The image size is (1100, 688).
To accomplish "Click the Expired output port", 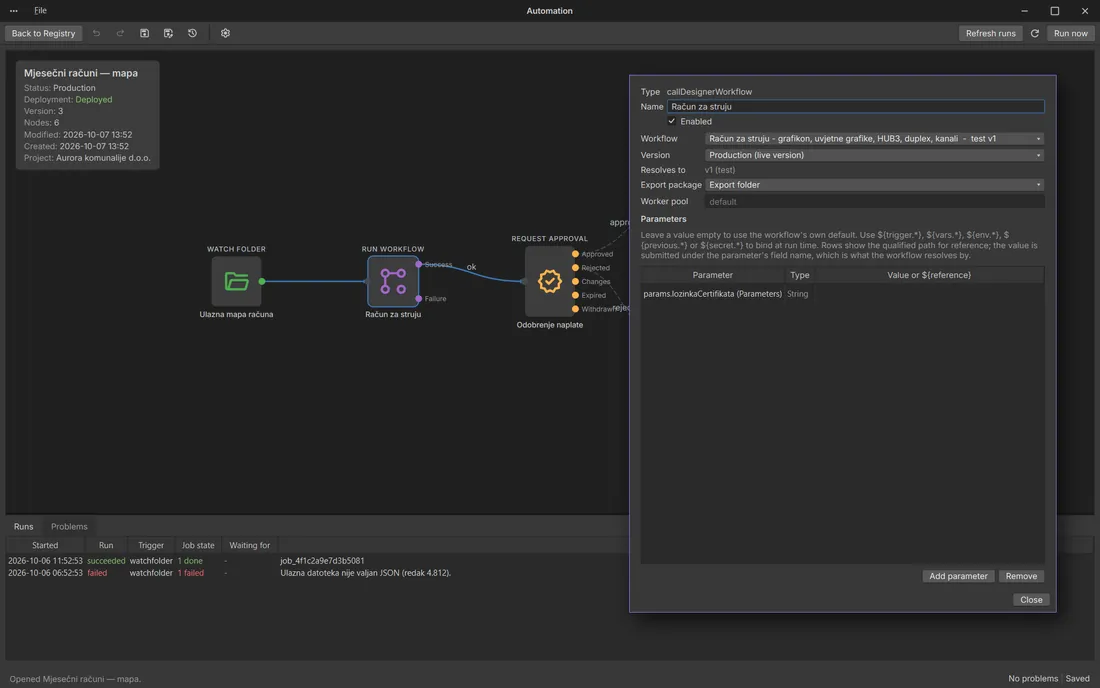I will point(575,295).
